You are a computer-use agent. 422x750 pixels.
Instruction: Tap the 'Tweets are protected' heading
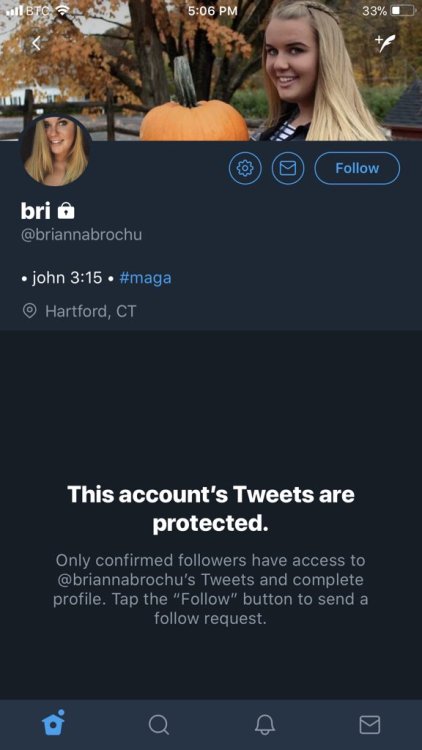[211, 509]
